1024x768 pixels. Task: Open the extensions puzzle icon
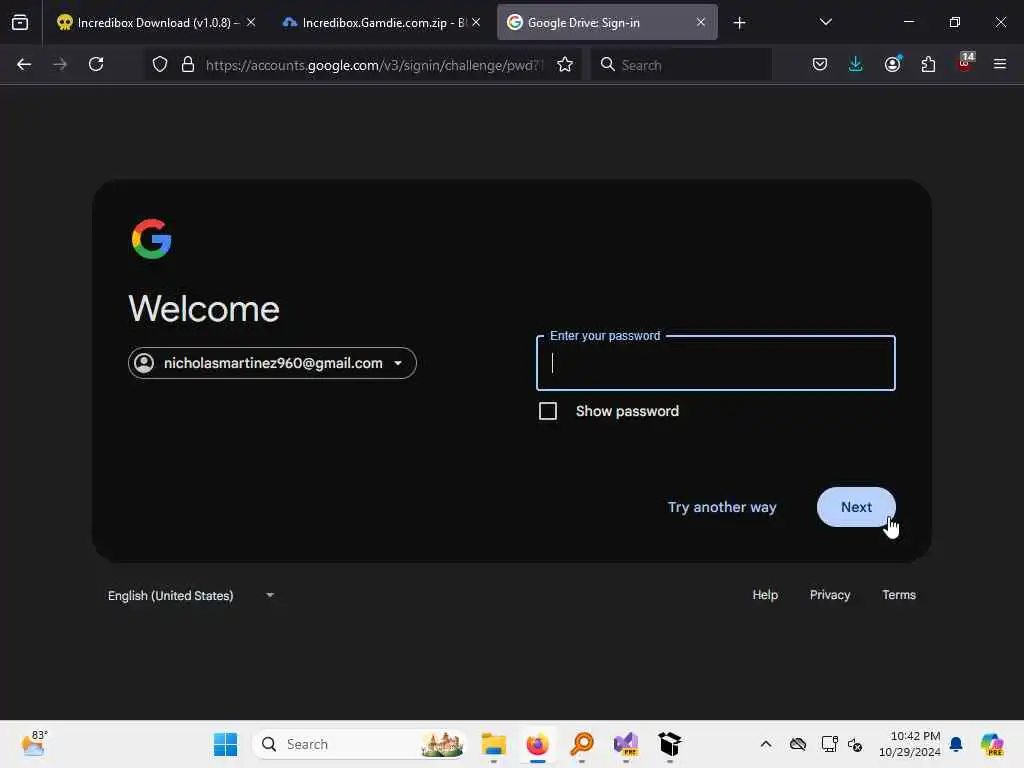click(928, 64)
